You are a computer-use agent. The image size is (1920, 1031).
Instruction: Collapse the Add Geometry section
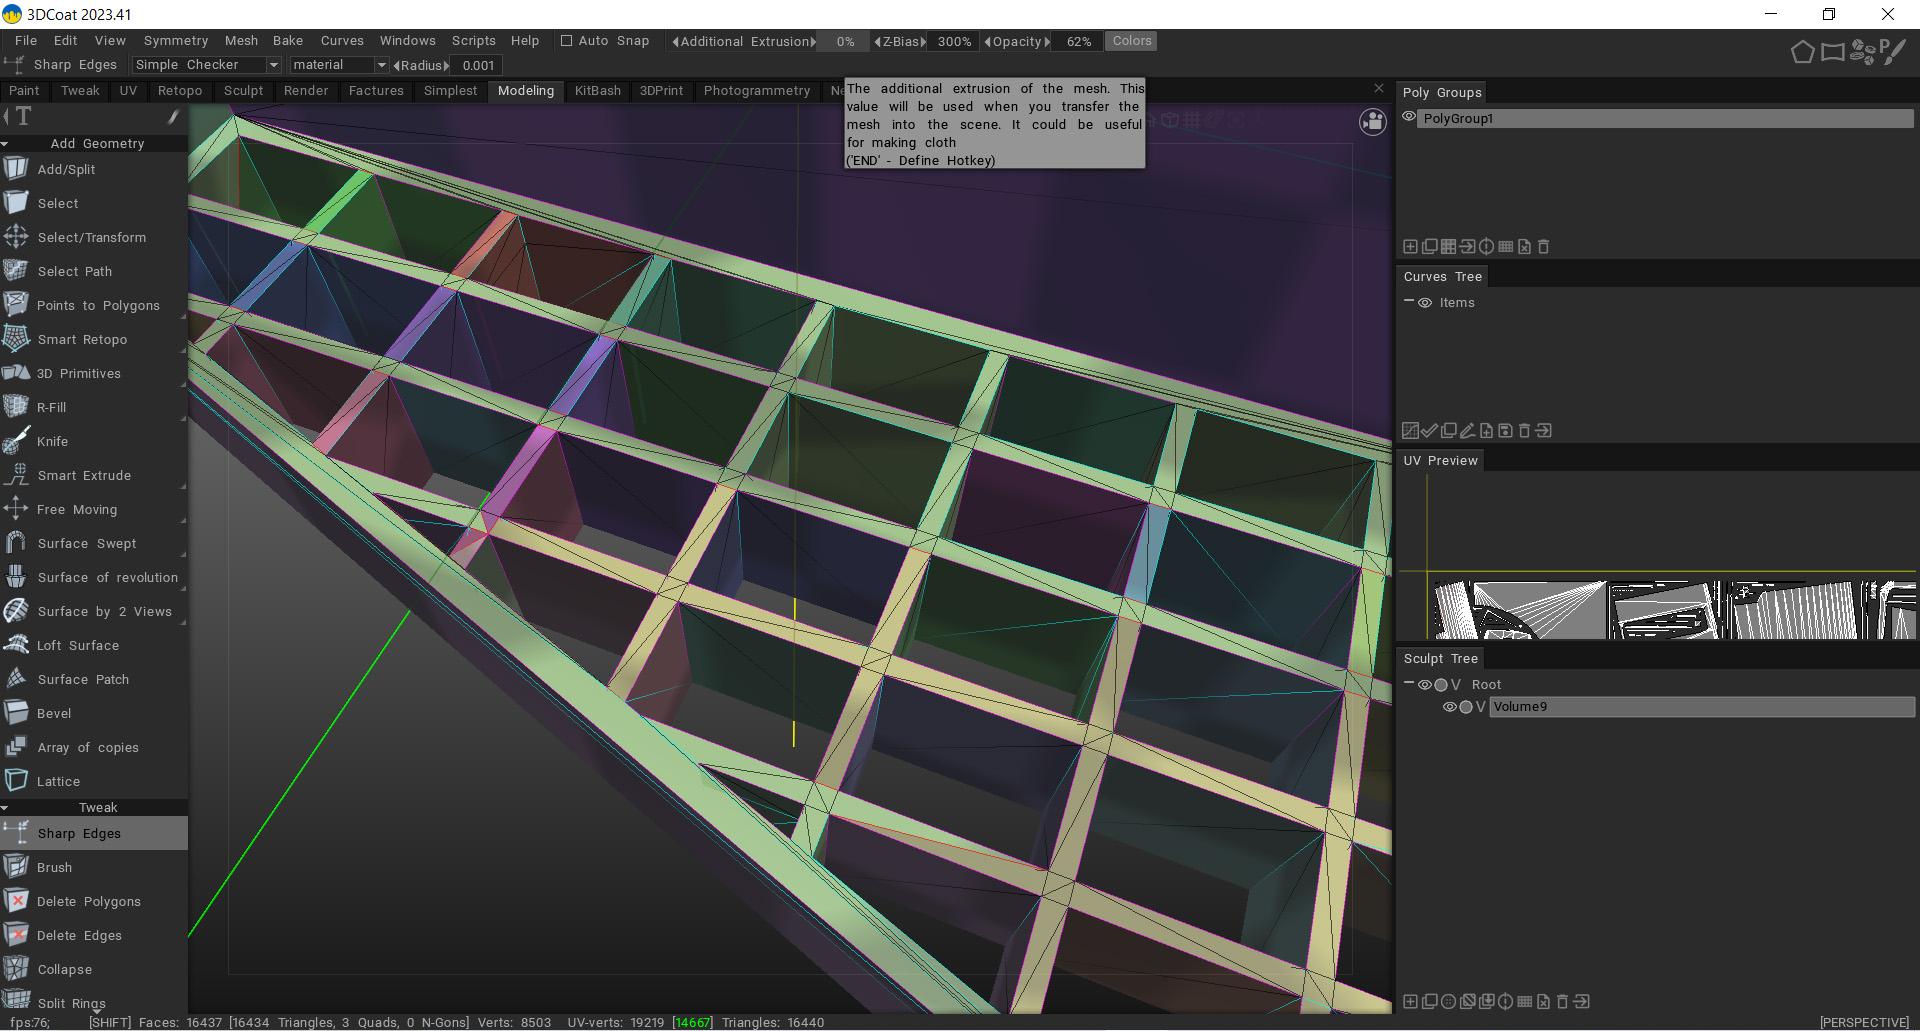[x=6, y=144]
